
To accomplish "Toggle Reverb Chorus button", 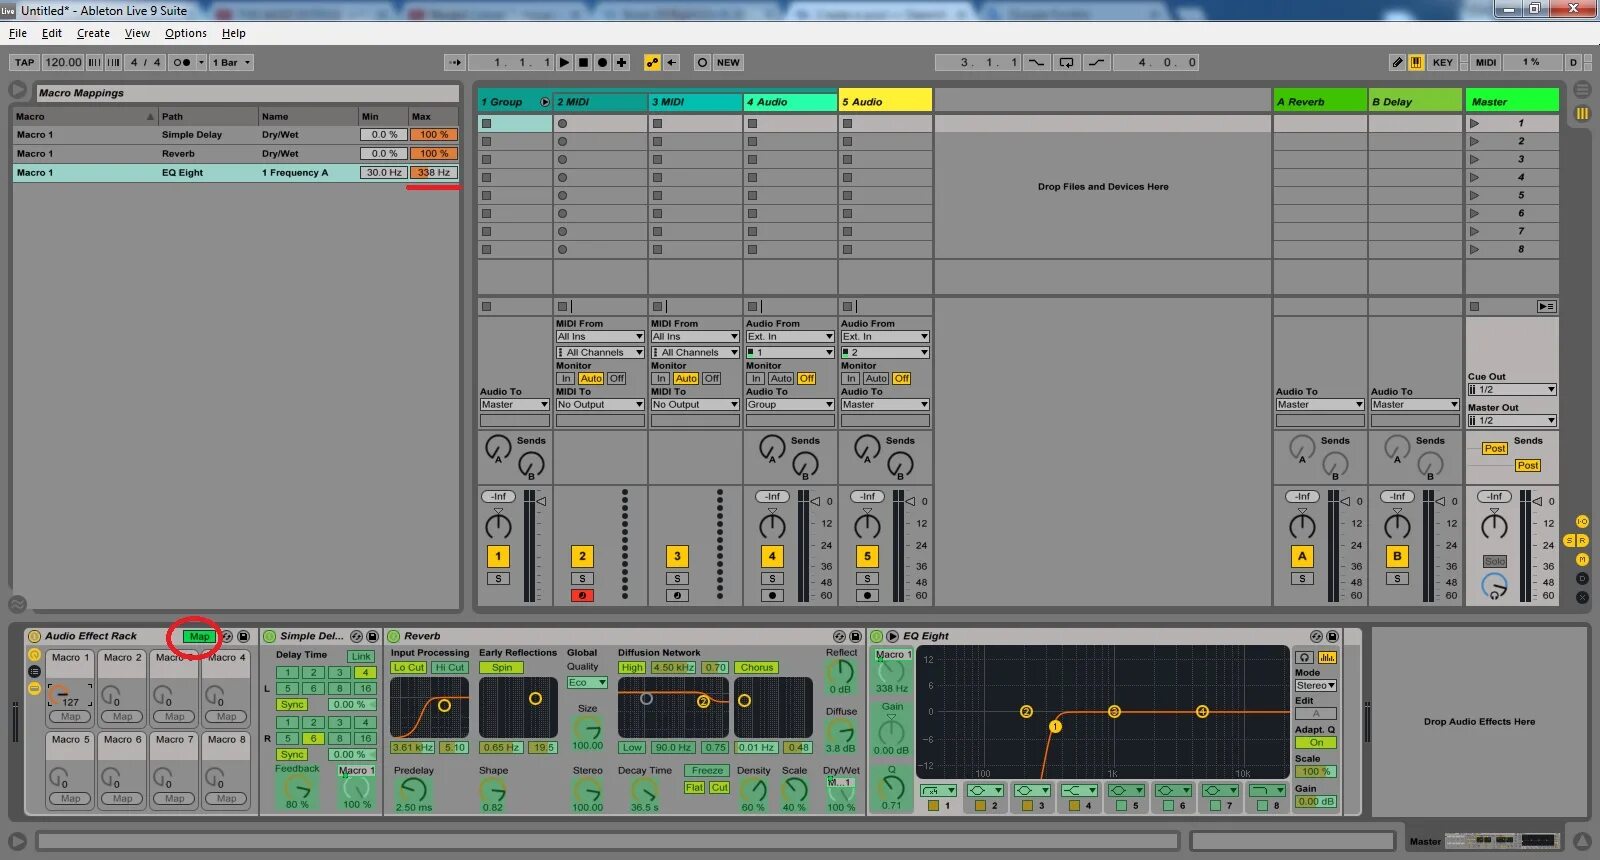I will click(x=757, y=668).
